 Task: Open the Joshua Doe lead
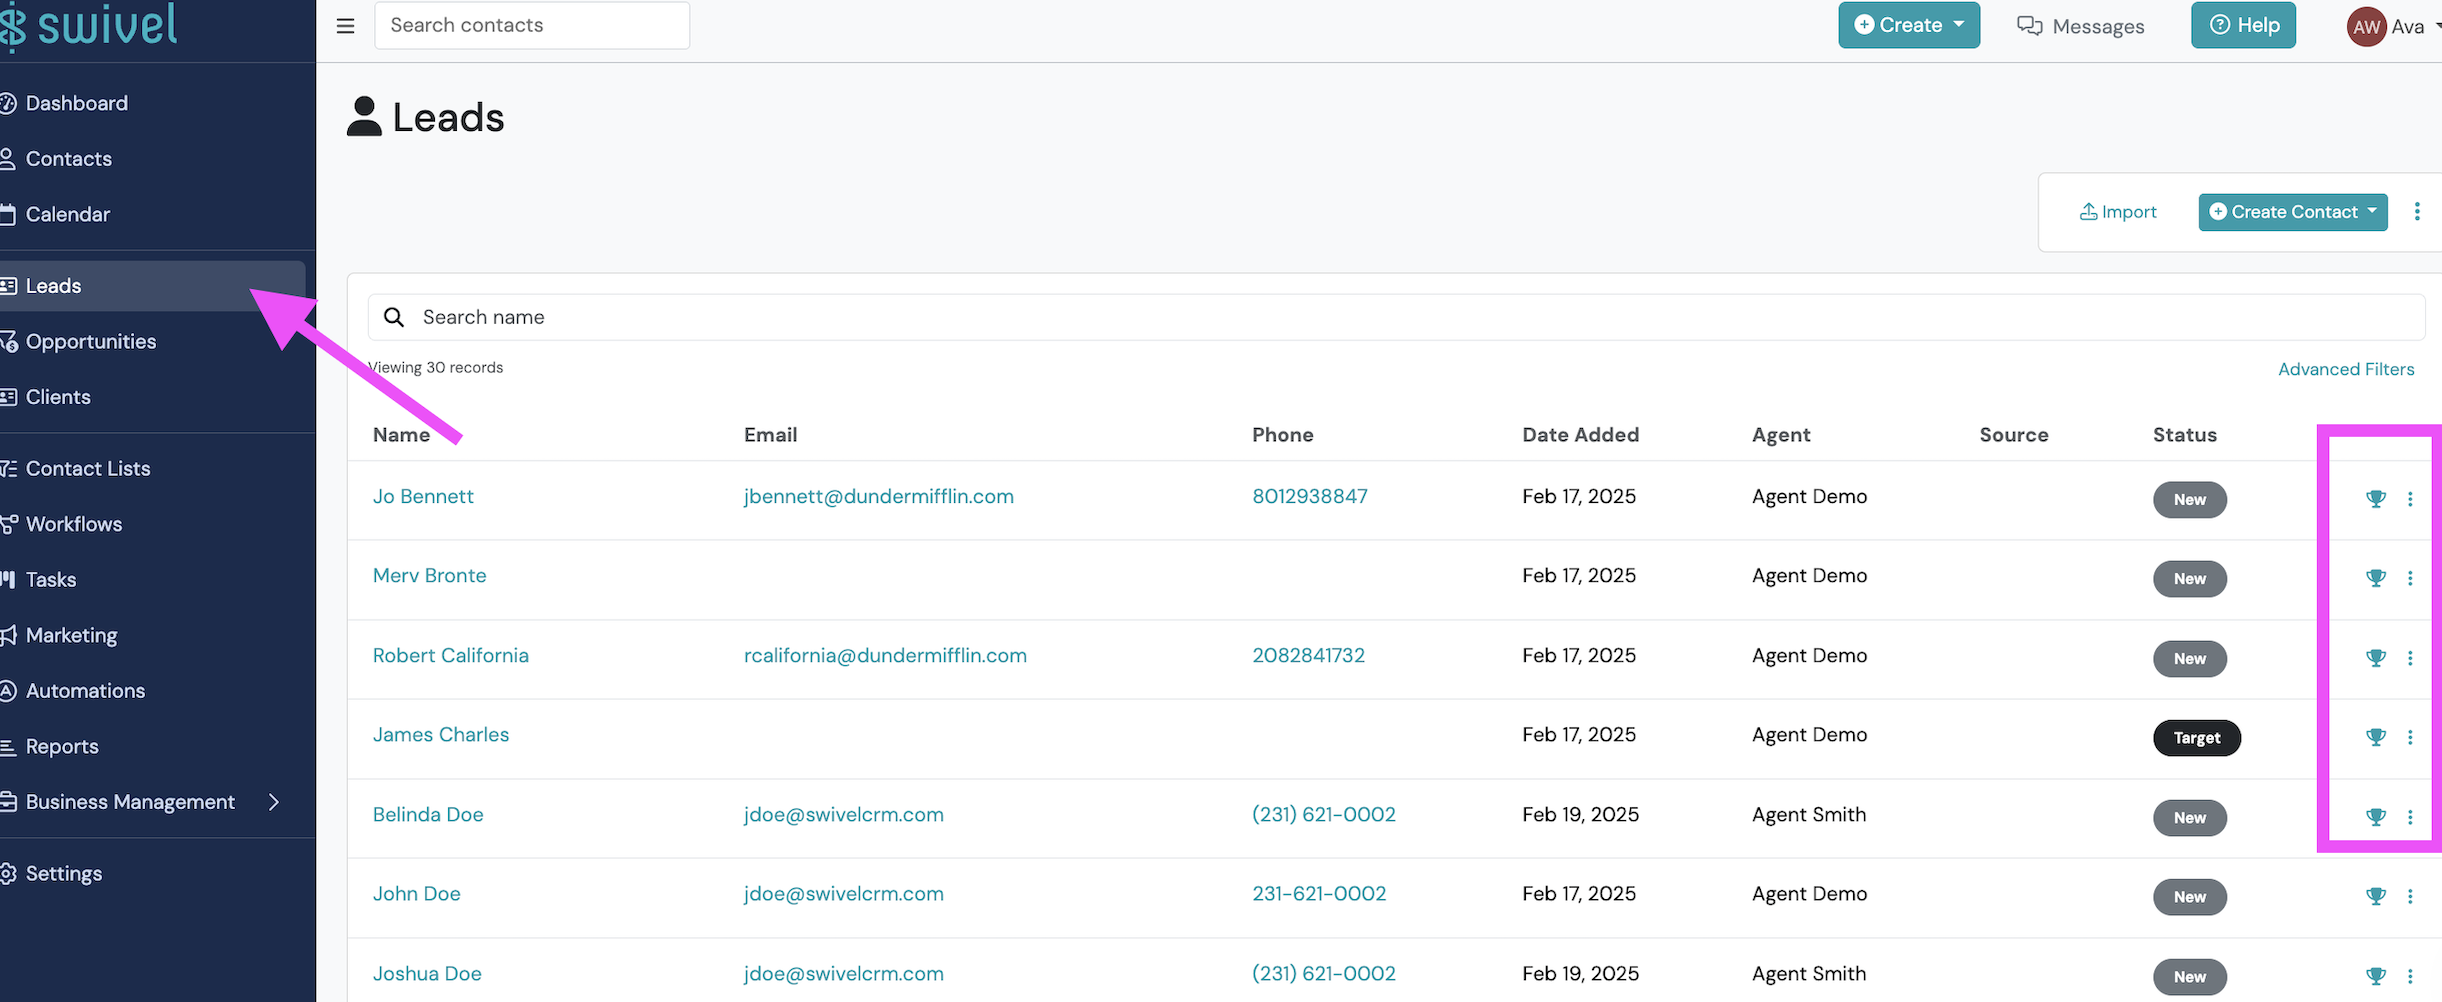point(427,973)
